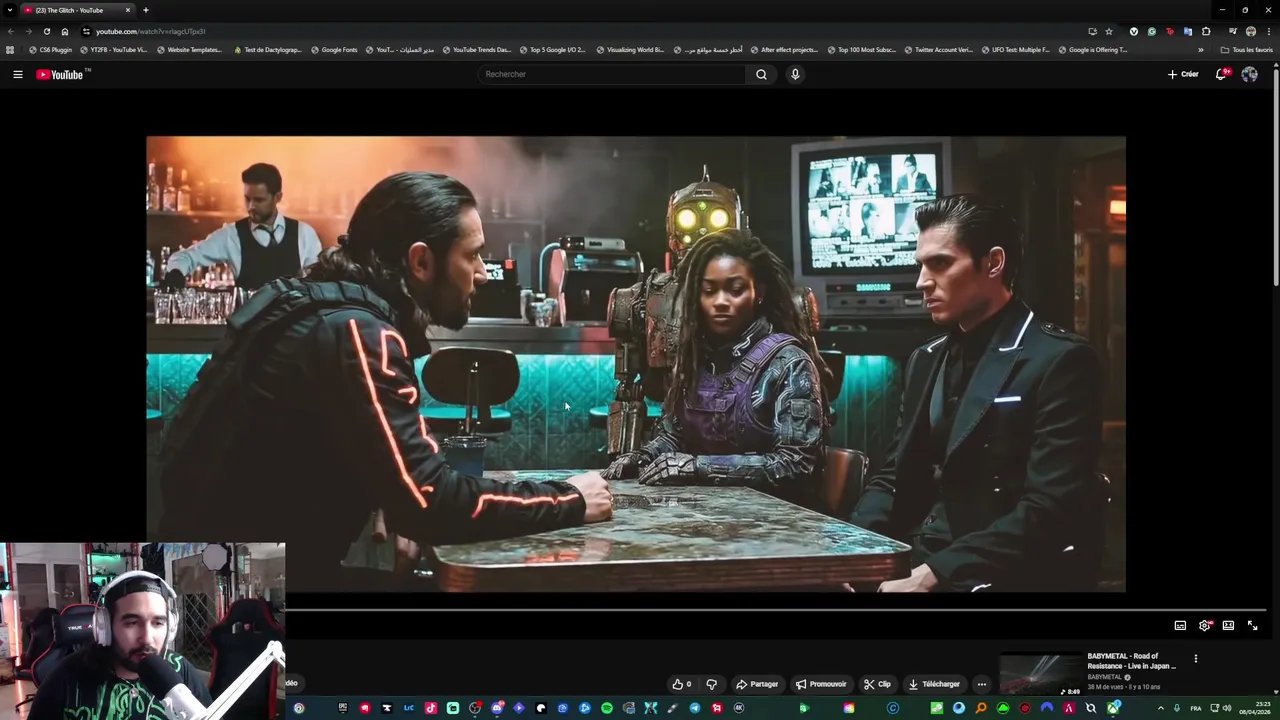
Task: Open the Tous les favoris folder
Action: point(1246,49)
